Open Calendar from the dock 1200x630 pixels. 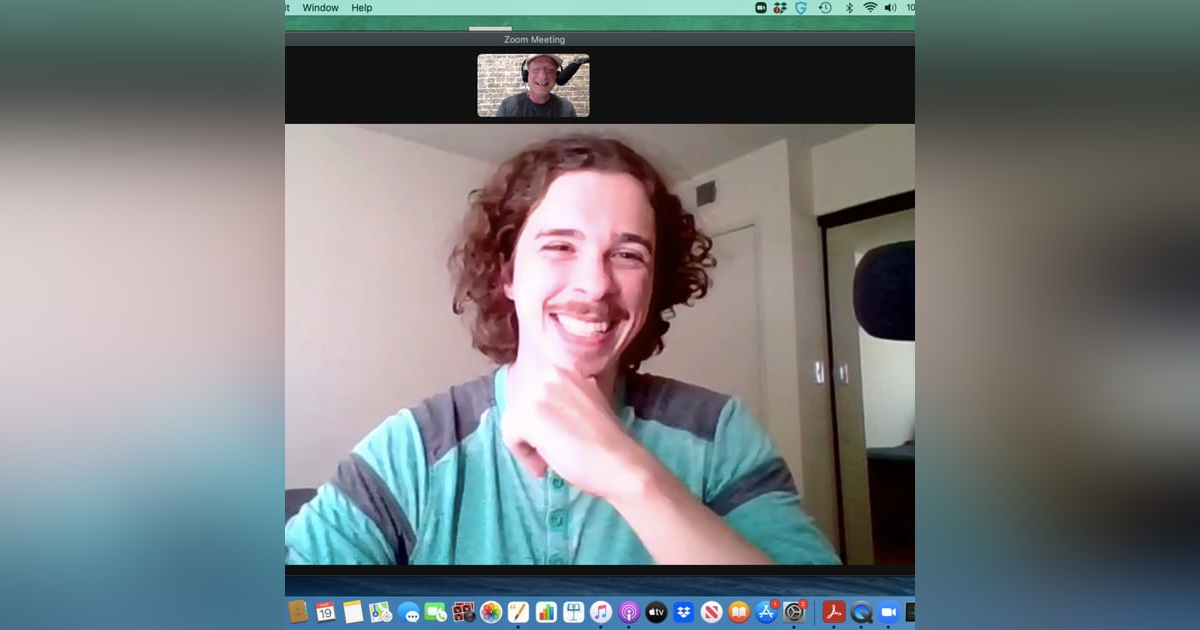pos(325,612)
